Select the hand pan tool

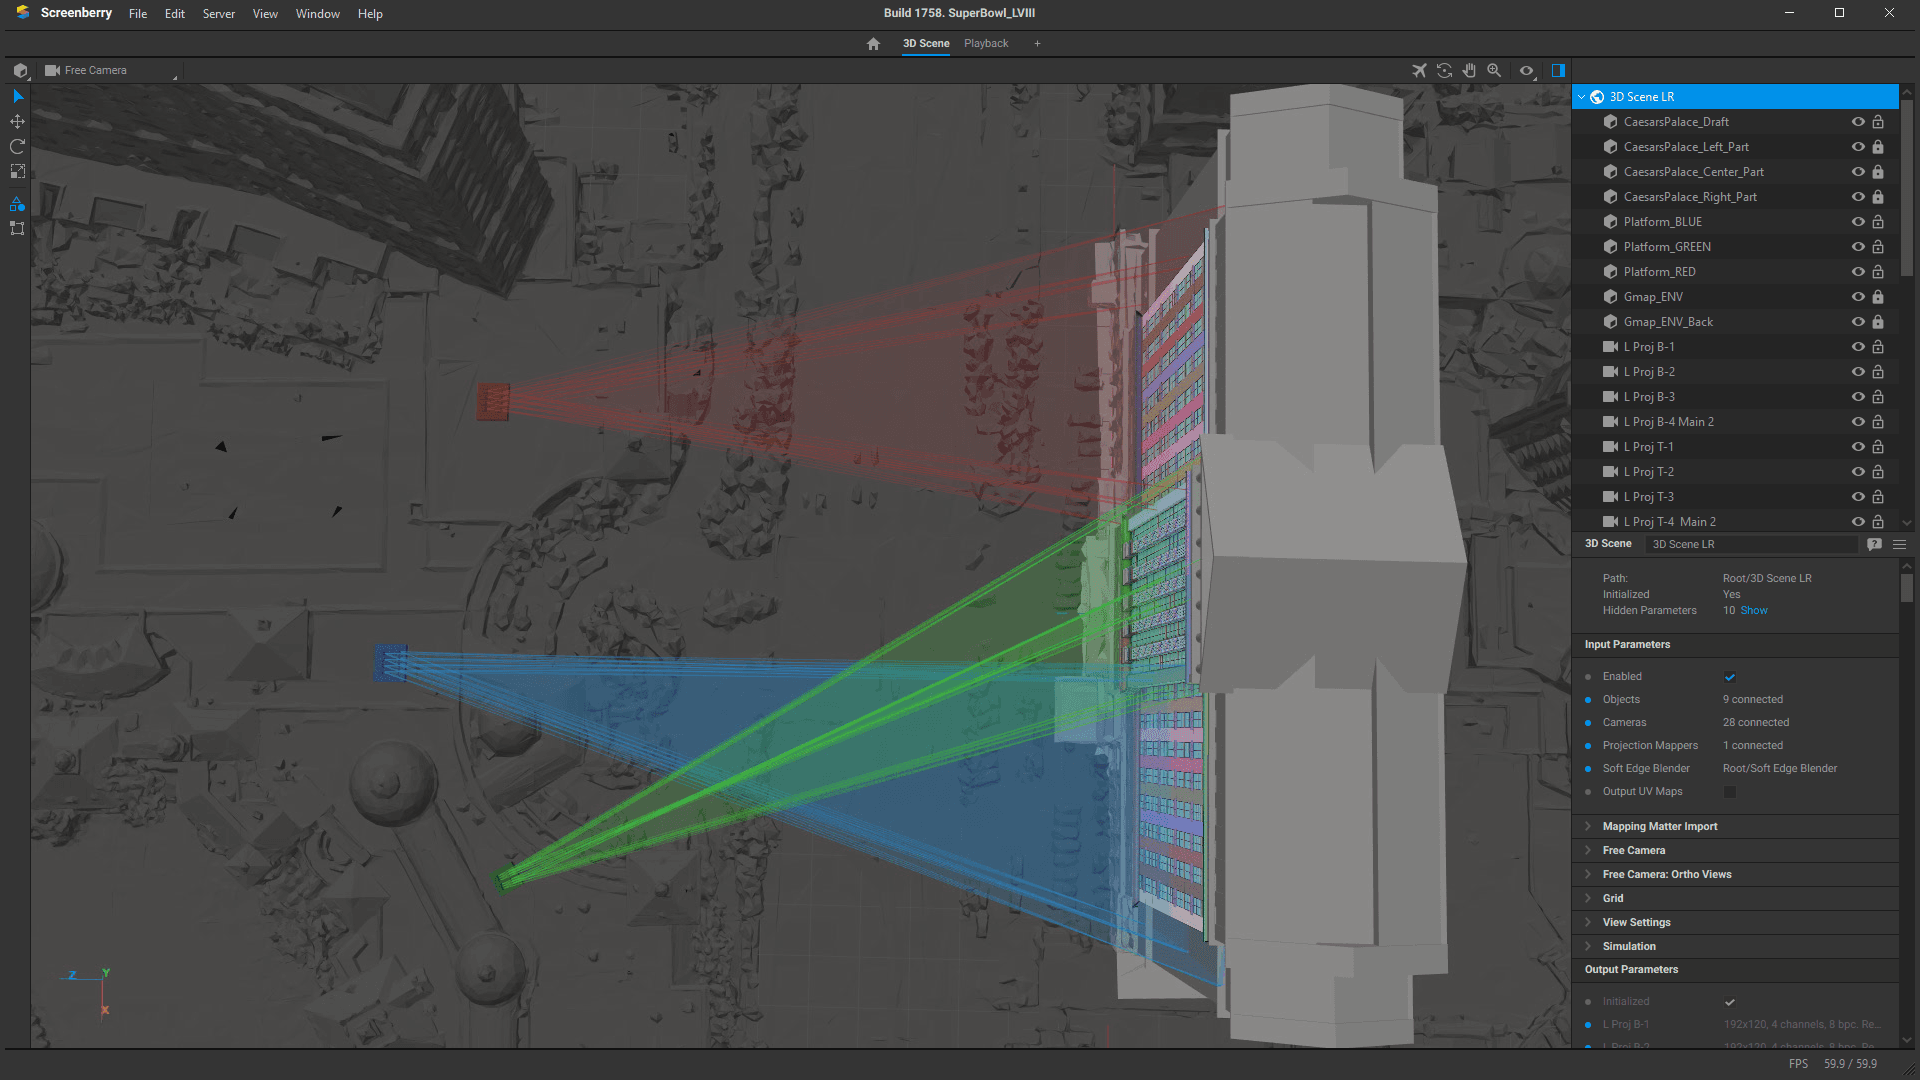tap(1469, 70)
